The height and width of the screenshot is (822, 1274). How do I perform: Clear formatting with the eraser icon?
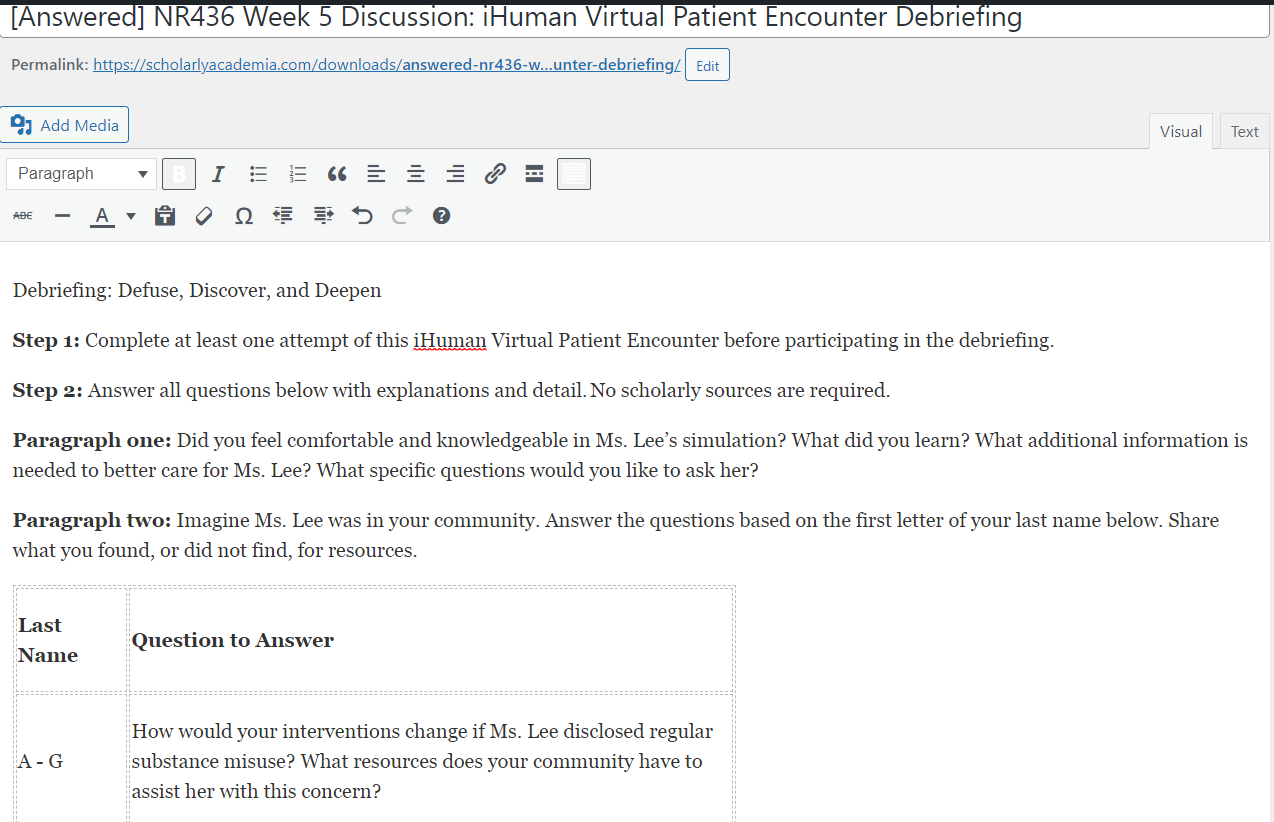(204, 216)
